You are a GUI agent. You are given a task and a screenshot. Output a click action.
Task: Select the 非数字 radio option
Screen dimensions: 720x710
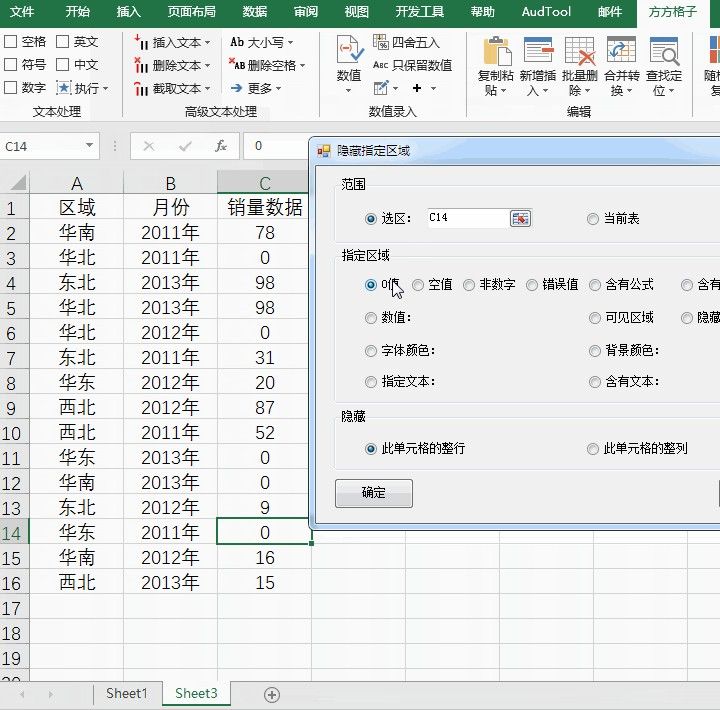469,285
